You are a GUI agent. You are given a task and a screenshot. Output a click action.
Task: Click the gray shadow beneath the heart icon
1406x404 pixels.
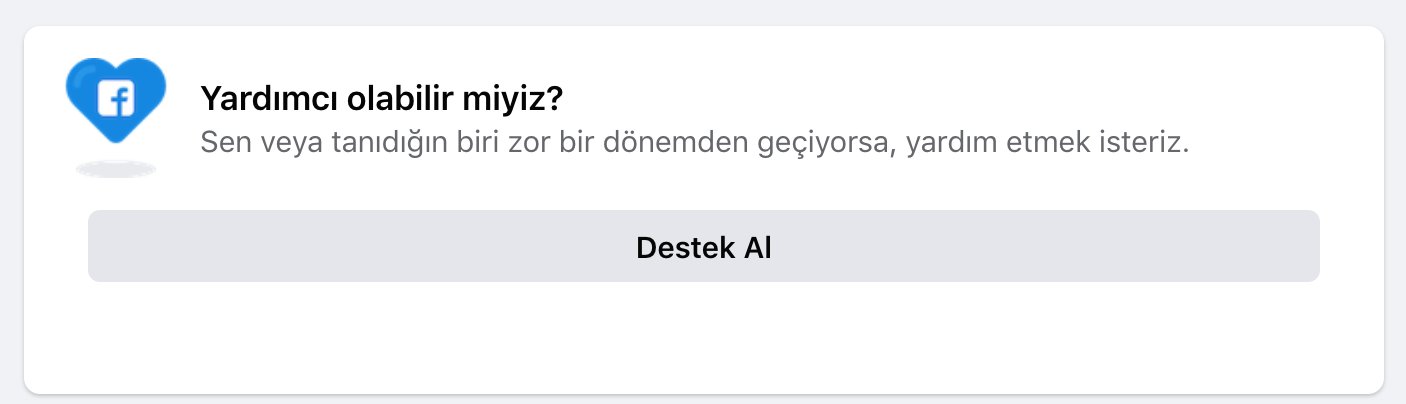point(116,168)
